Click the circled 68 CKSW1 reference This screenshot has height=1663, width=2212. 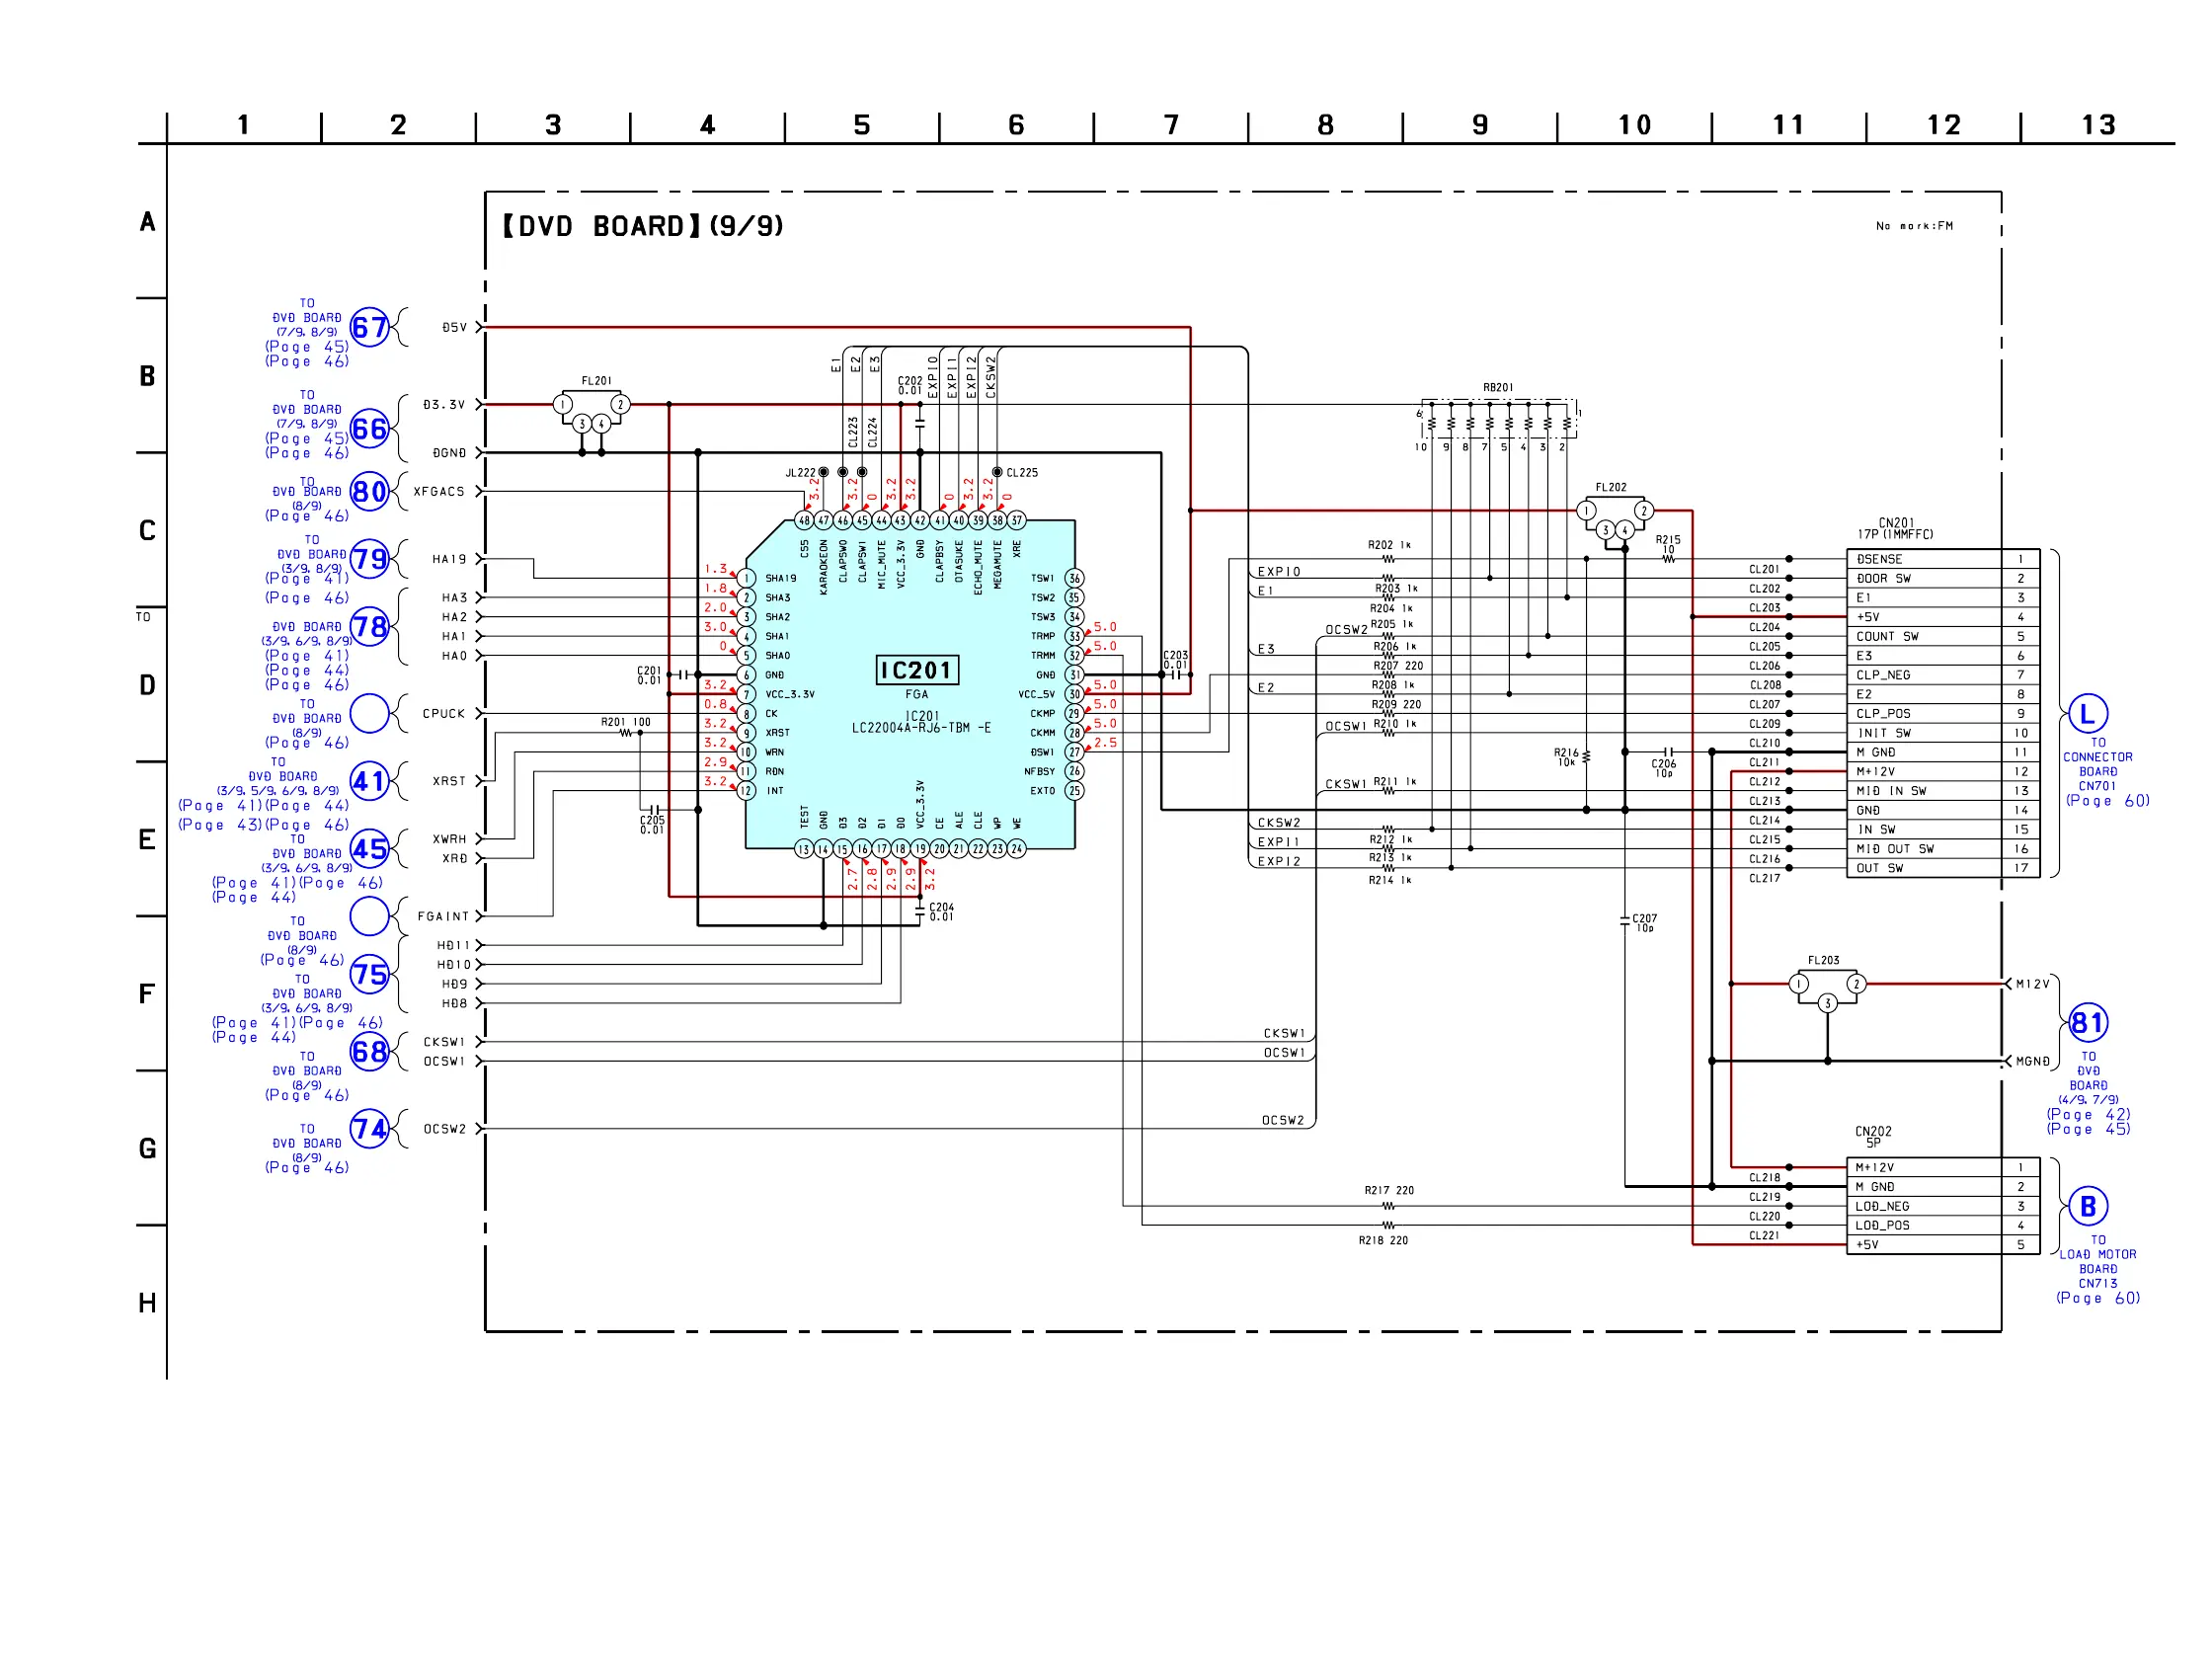[x=369, y=1051]
